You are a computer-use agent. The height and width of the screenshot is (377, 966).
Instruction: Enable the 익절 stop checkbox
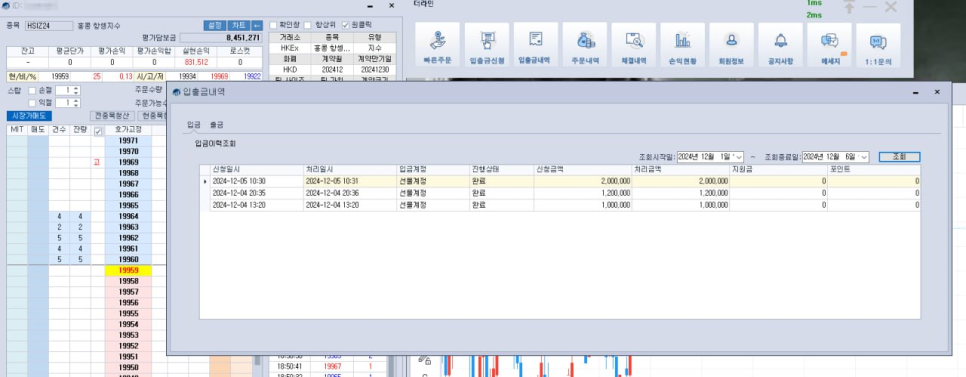(x=33, y=102)
